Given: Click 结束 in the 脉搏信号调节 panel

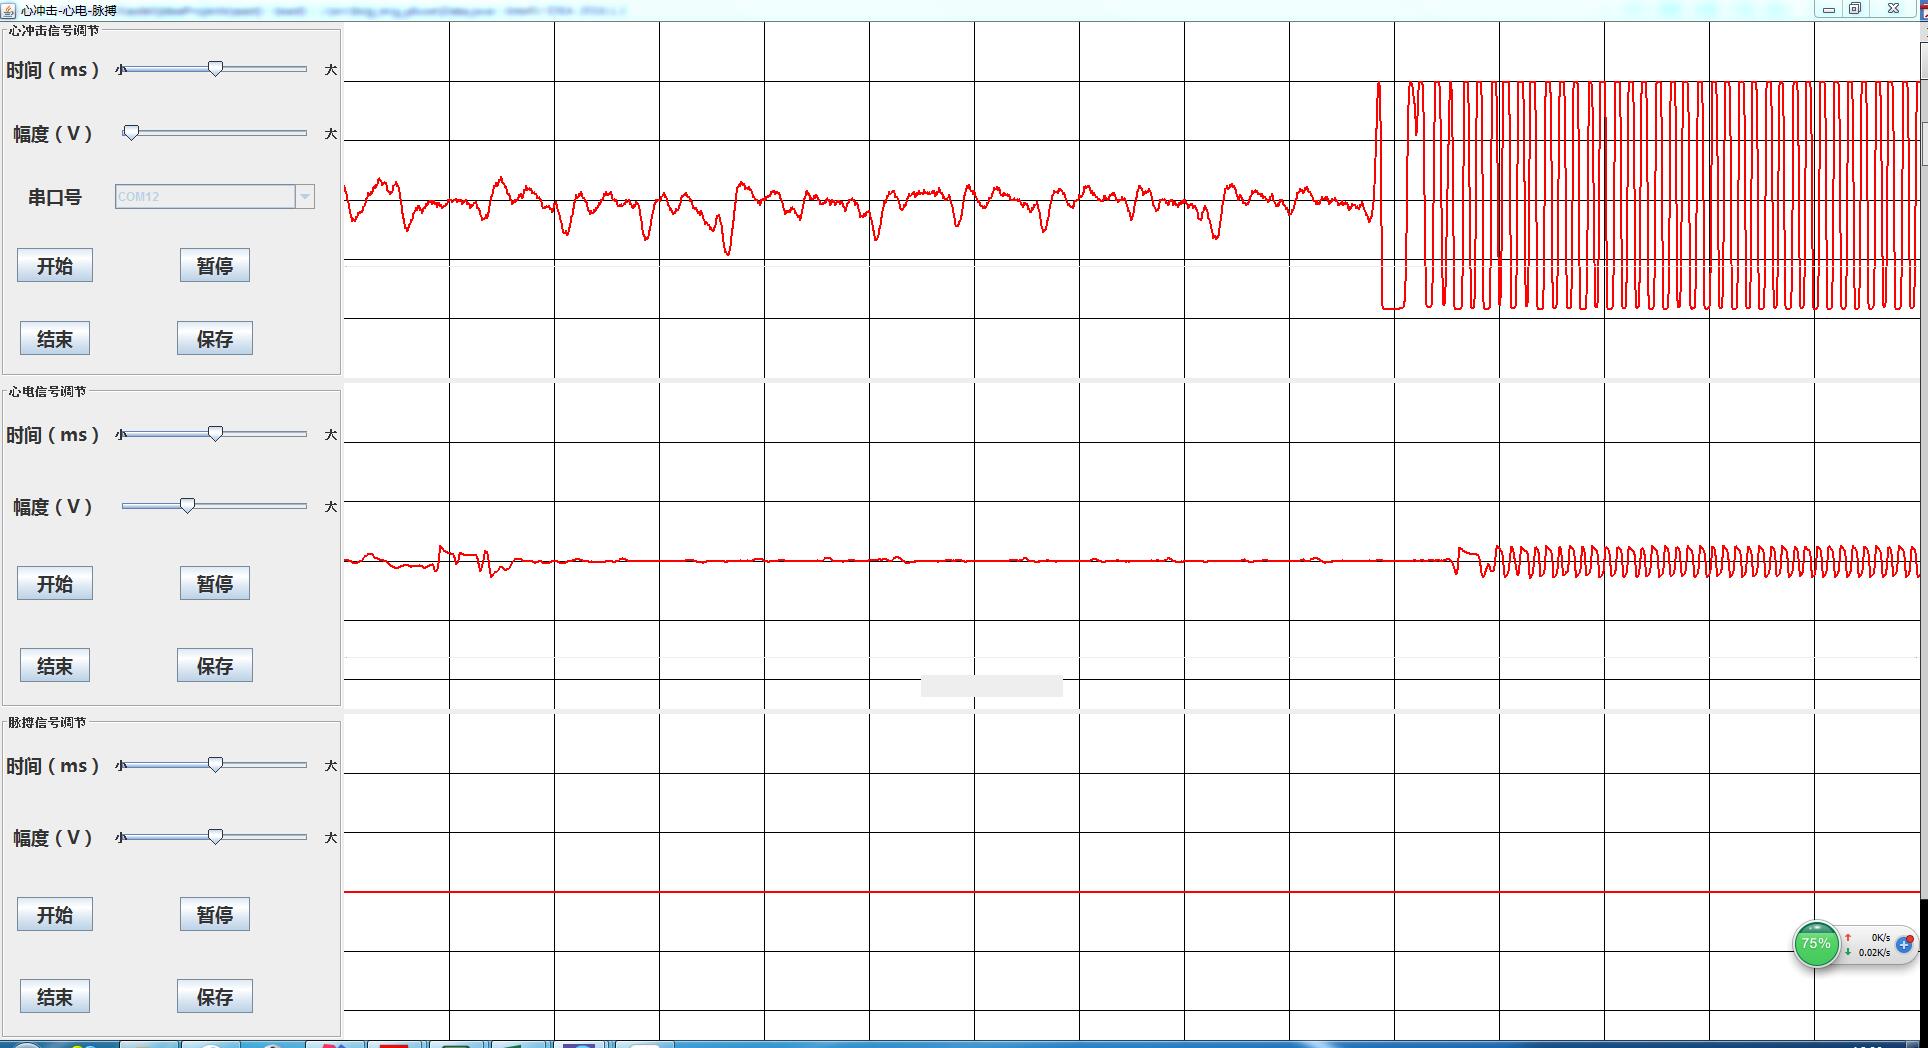Looking at the screenshot, I should click(55, 997).
